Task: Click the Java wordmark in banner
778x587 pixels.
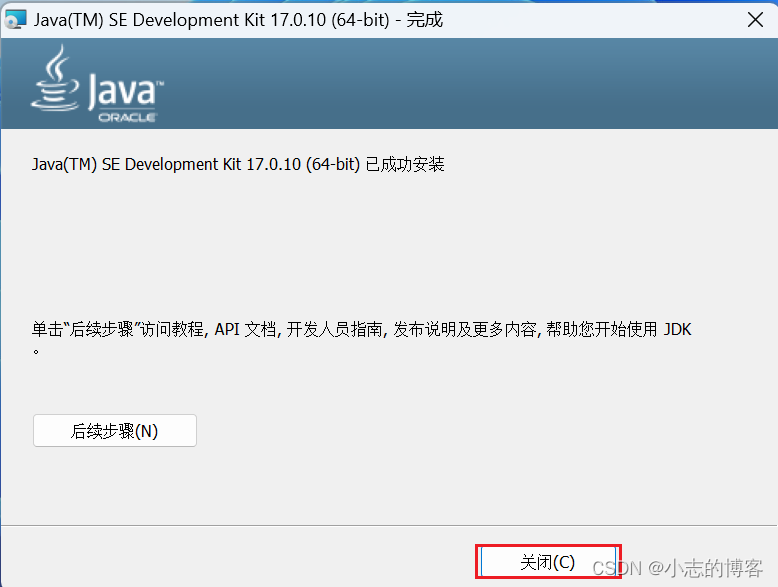Action: (x=125, y=92)
